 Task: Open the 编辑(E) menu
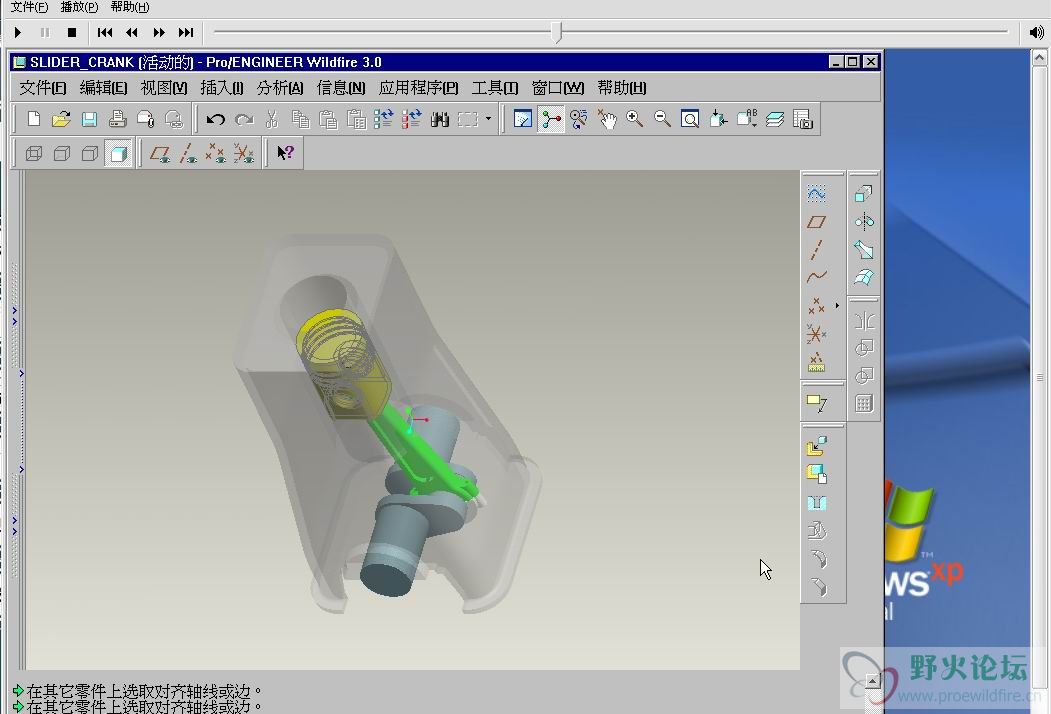(x=103, y=88)
